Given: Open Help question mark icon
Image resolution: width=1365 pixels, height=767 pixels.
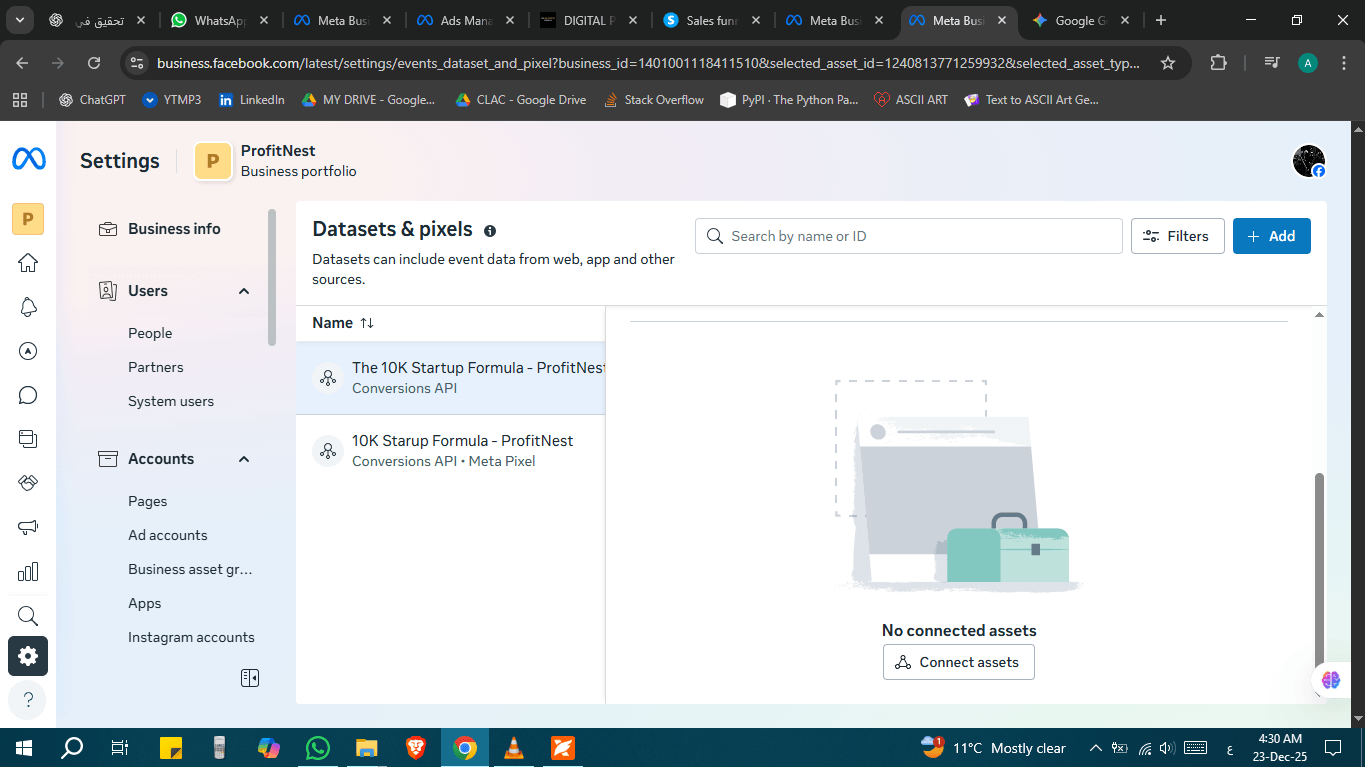Looking at the screenshot, I should point(28,699).
